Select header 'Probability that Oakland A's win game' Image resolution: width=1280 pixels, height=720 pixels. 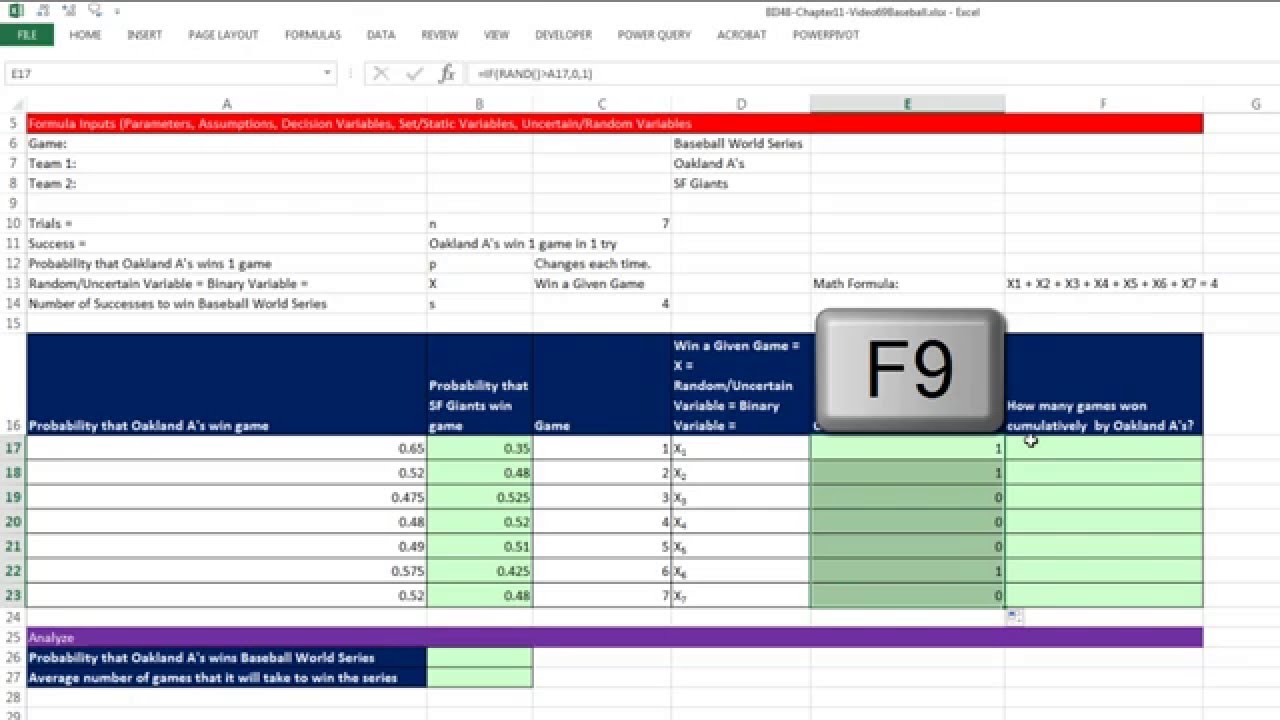227,385
